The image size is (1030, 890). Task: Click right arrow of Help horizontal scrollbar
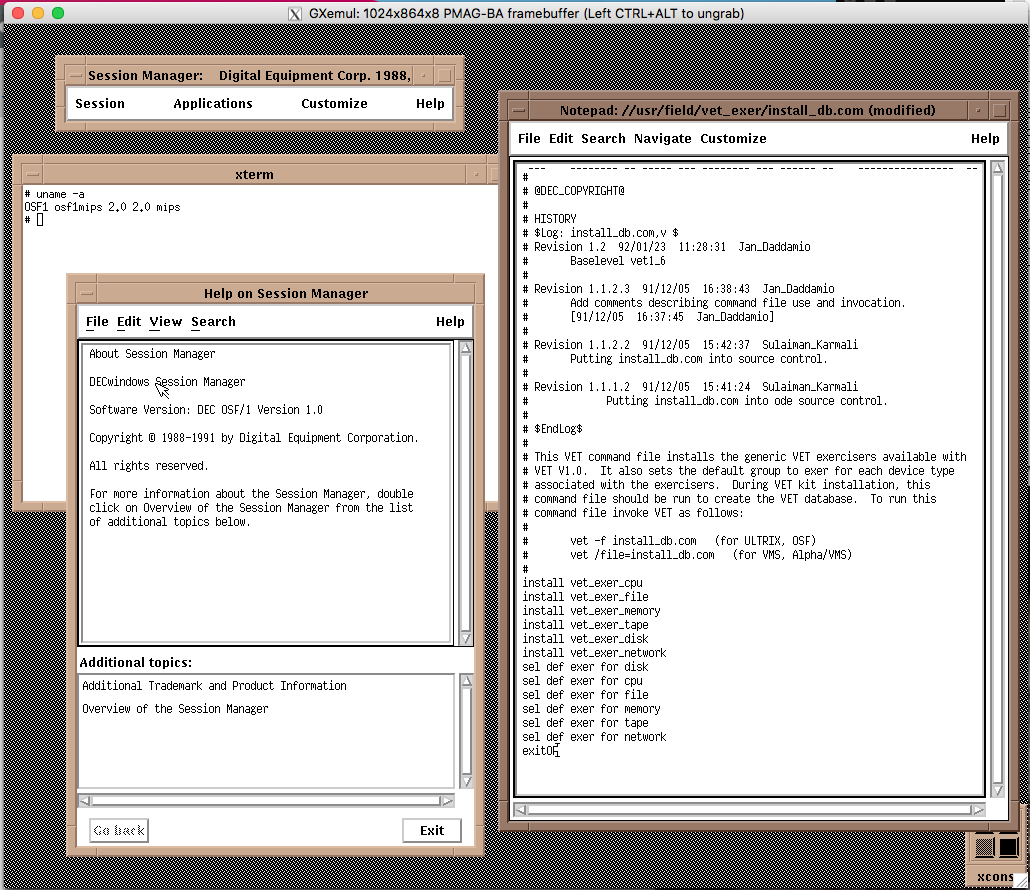(447, 801)
